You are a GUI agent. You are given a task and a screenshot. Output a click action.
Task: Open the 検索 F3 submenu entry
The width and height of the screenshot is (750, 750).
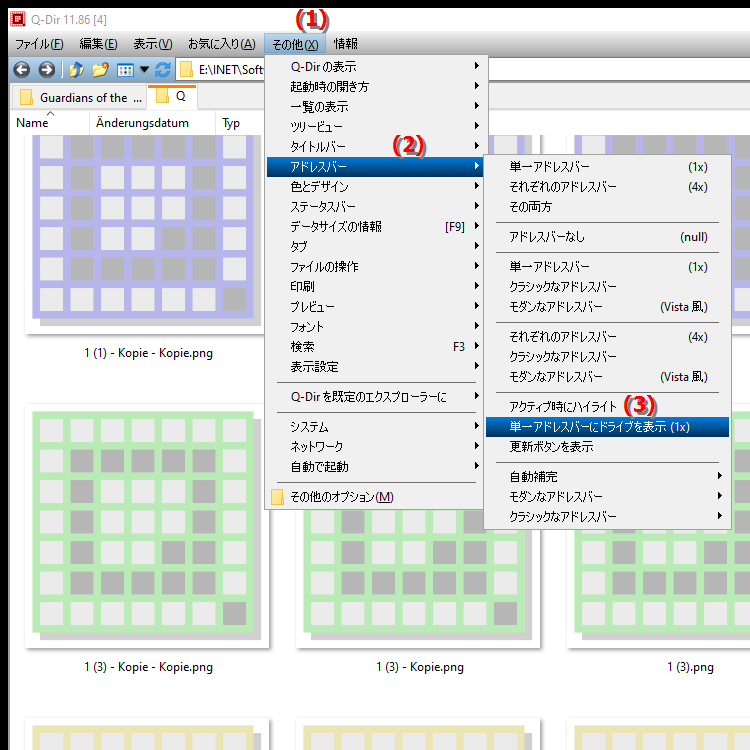point(375,347)
